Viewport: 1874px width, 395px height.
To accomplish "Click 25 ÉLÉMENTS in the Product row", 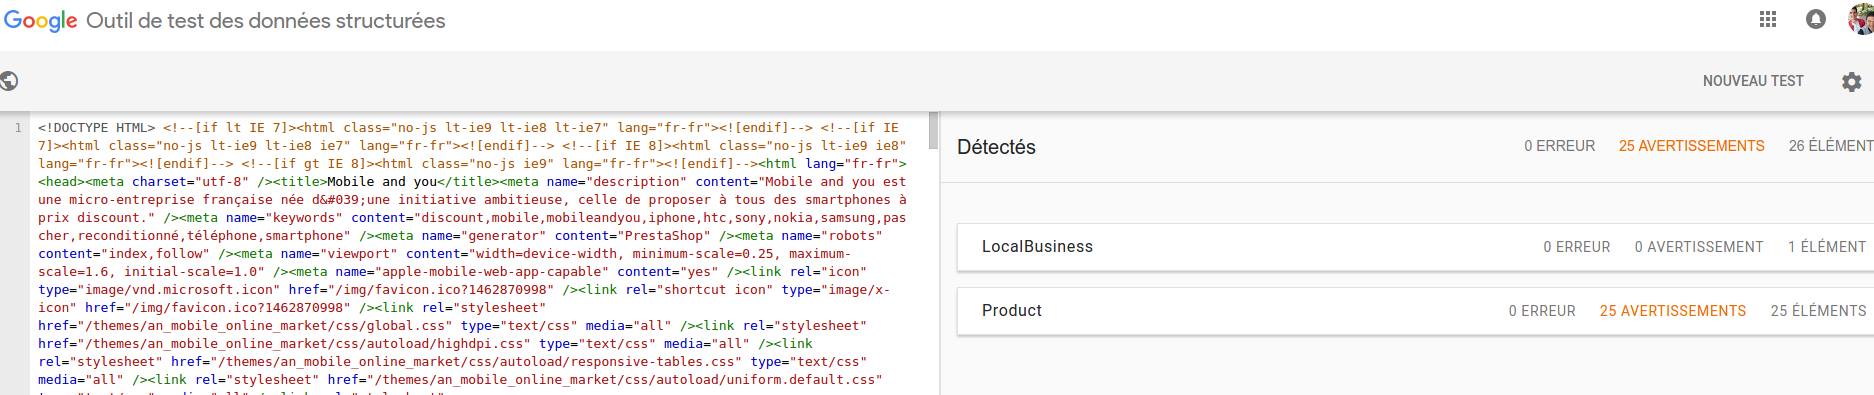I will pos(1818,311).
